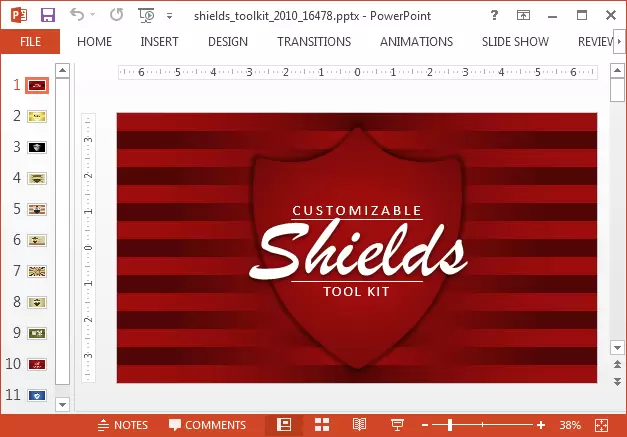
Task: Open the FILE tab
Action: (30, 42)
